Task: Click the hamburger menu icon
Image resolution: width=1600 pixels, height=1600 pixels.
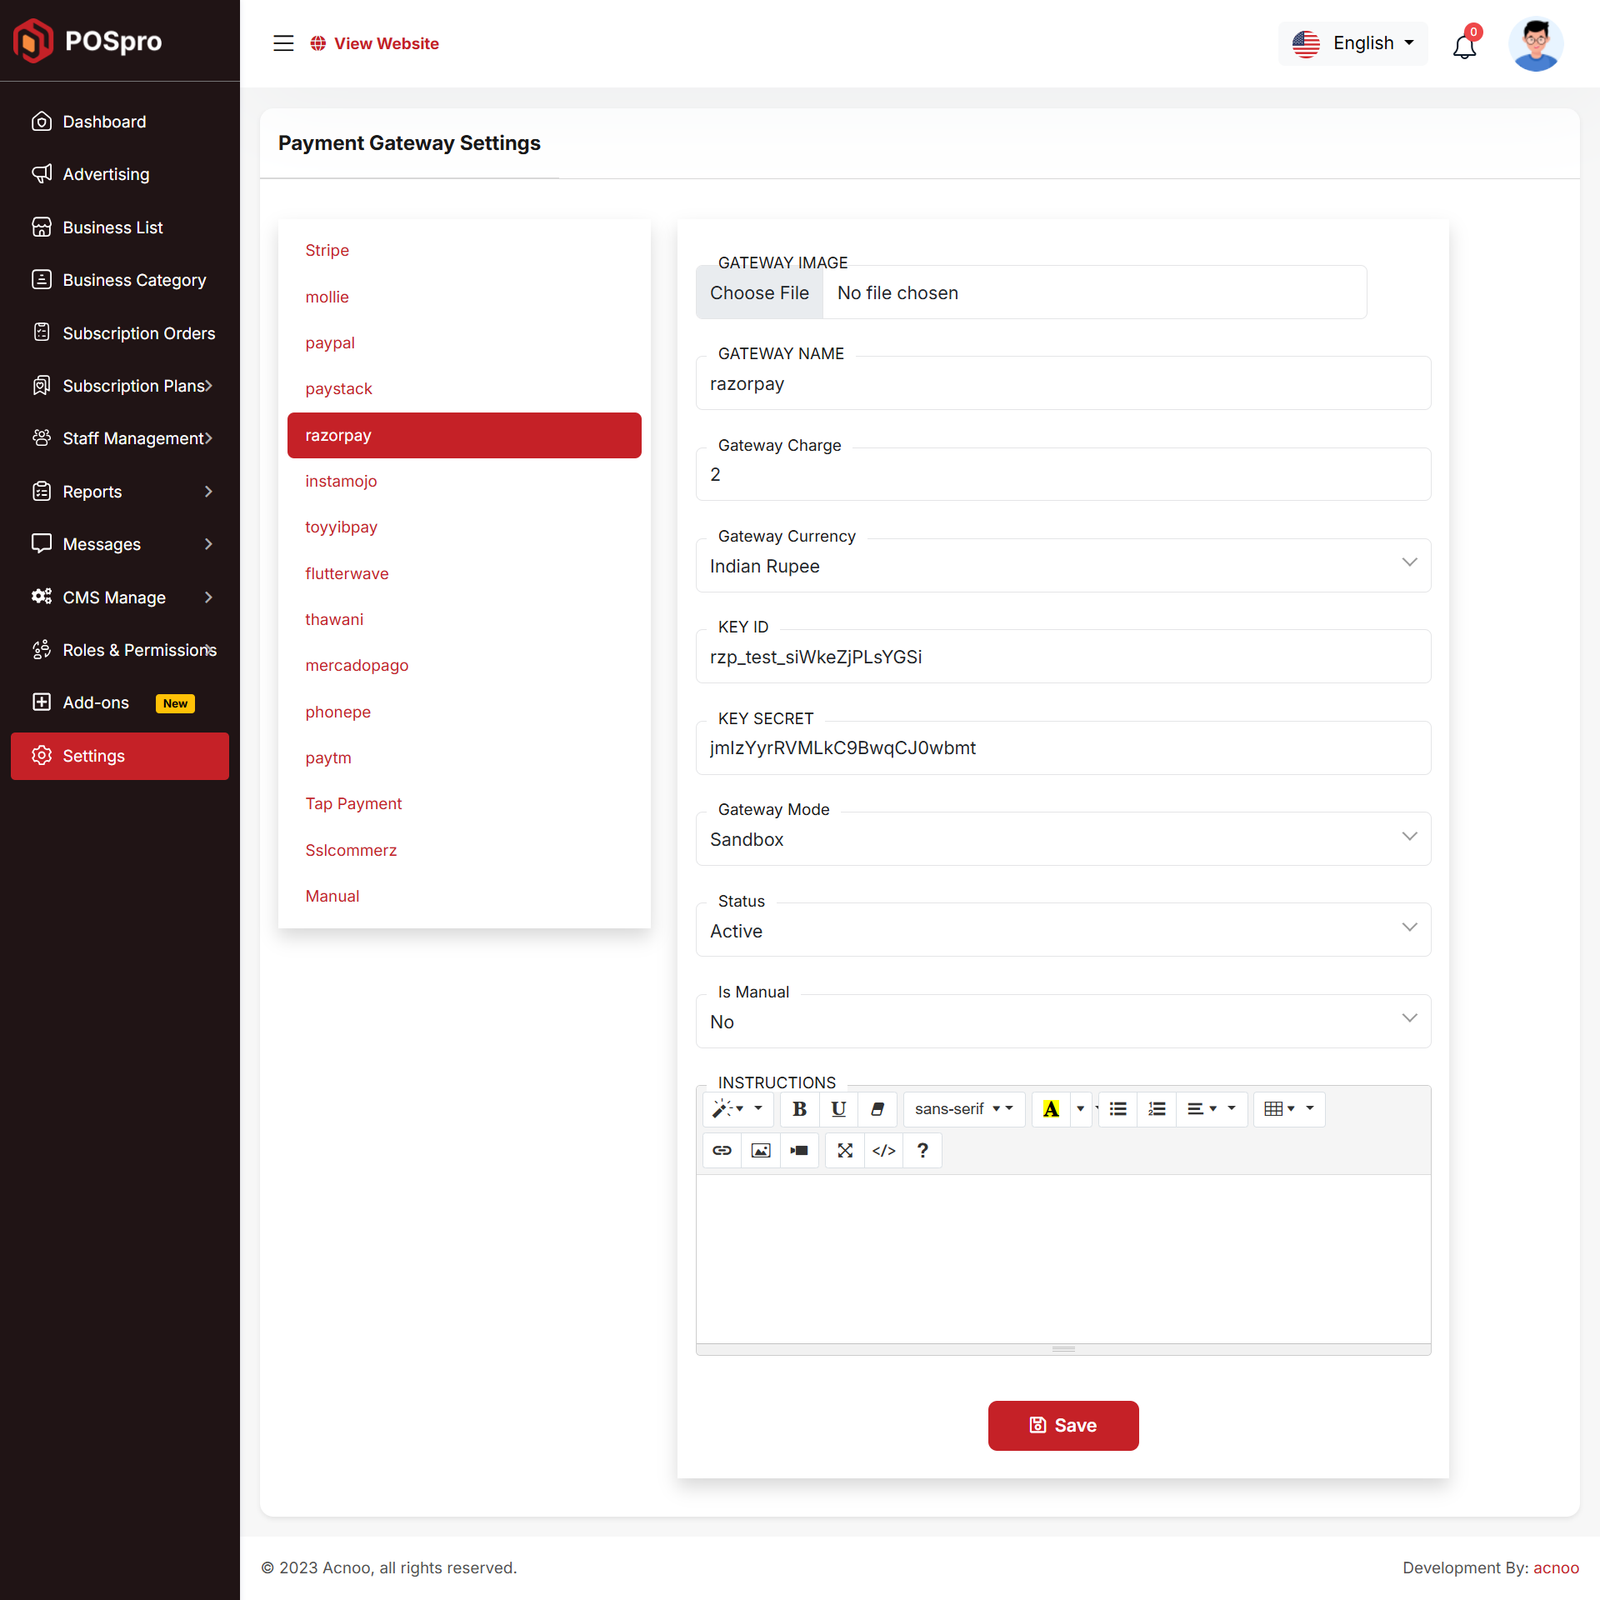Action: pos(284,43)
